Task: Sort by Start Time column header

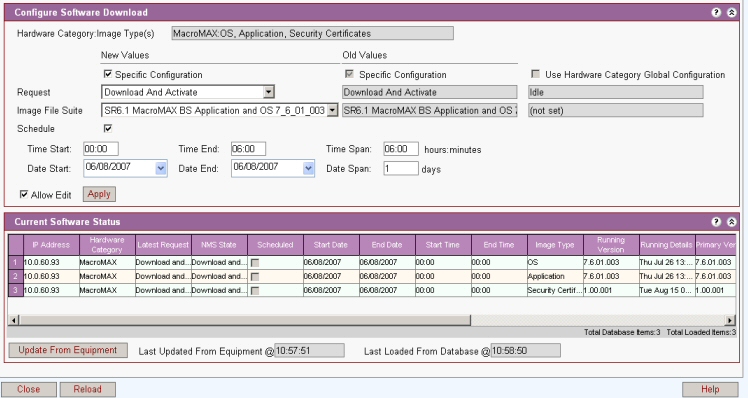Action: (443, 245)
